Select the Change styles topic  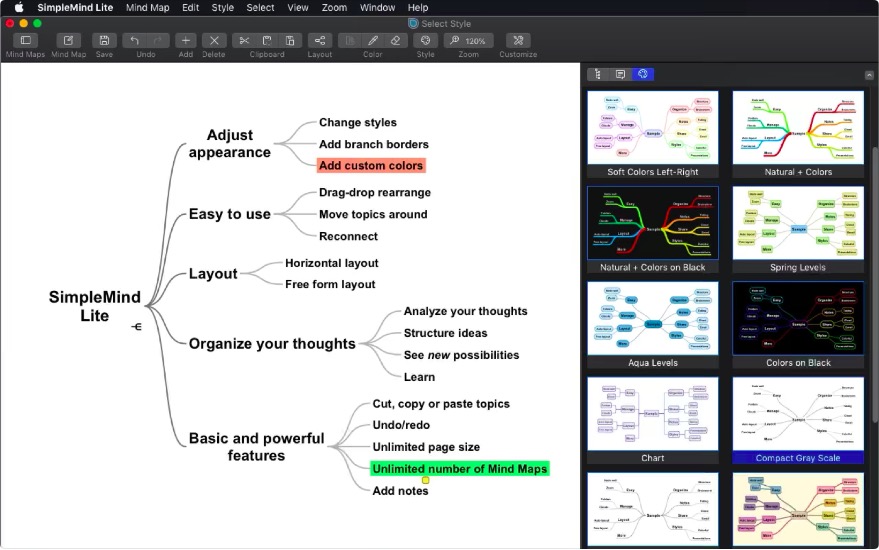click(358, 122)
